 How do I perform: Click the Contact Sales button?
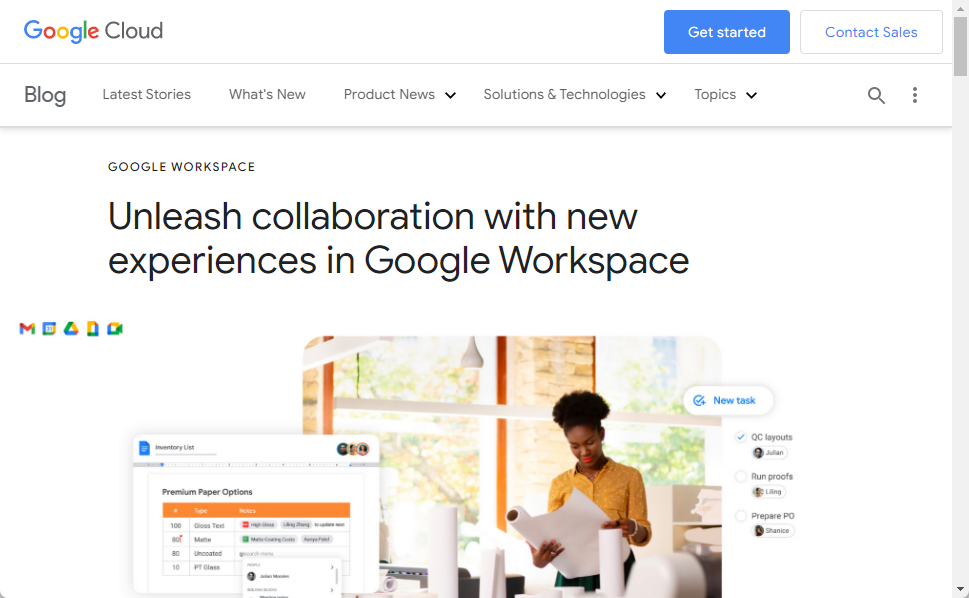[870, 31]
